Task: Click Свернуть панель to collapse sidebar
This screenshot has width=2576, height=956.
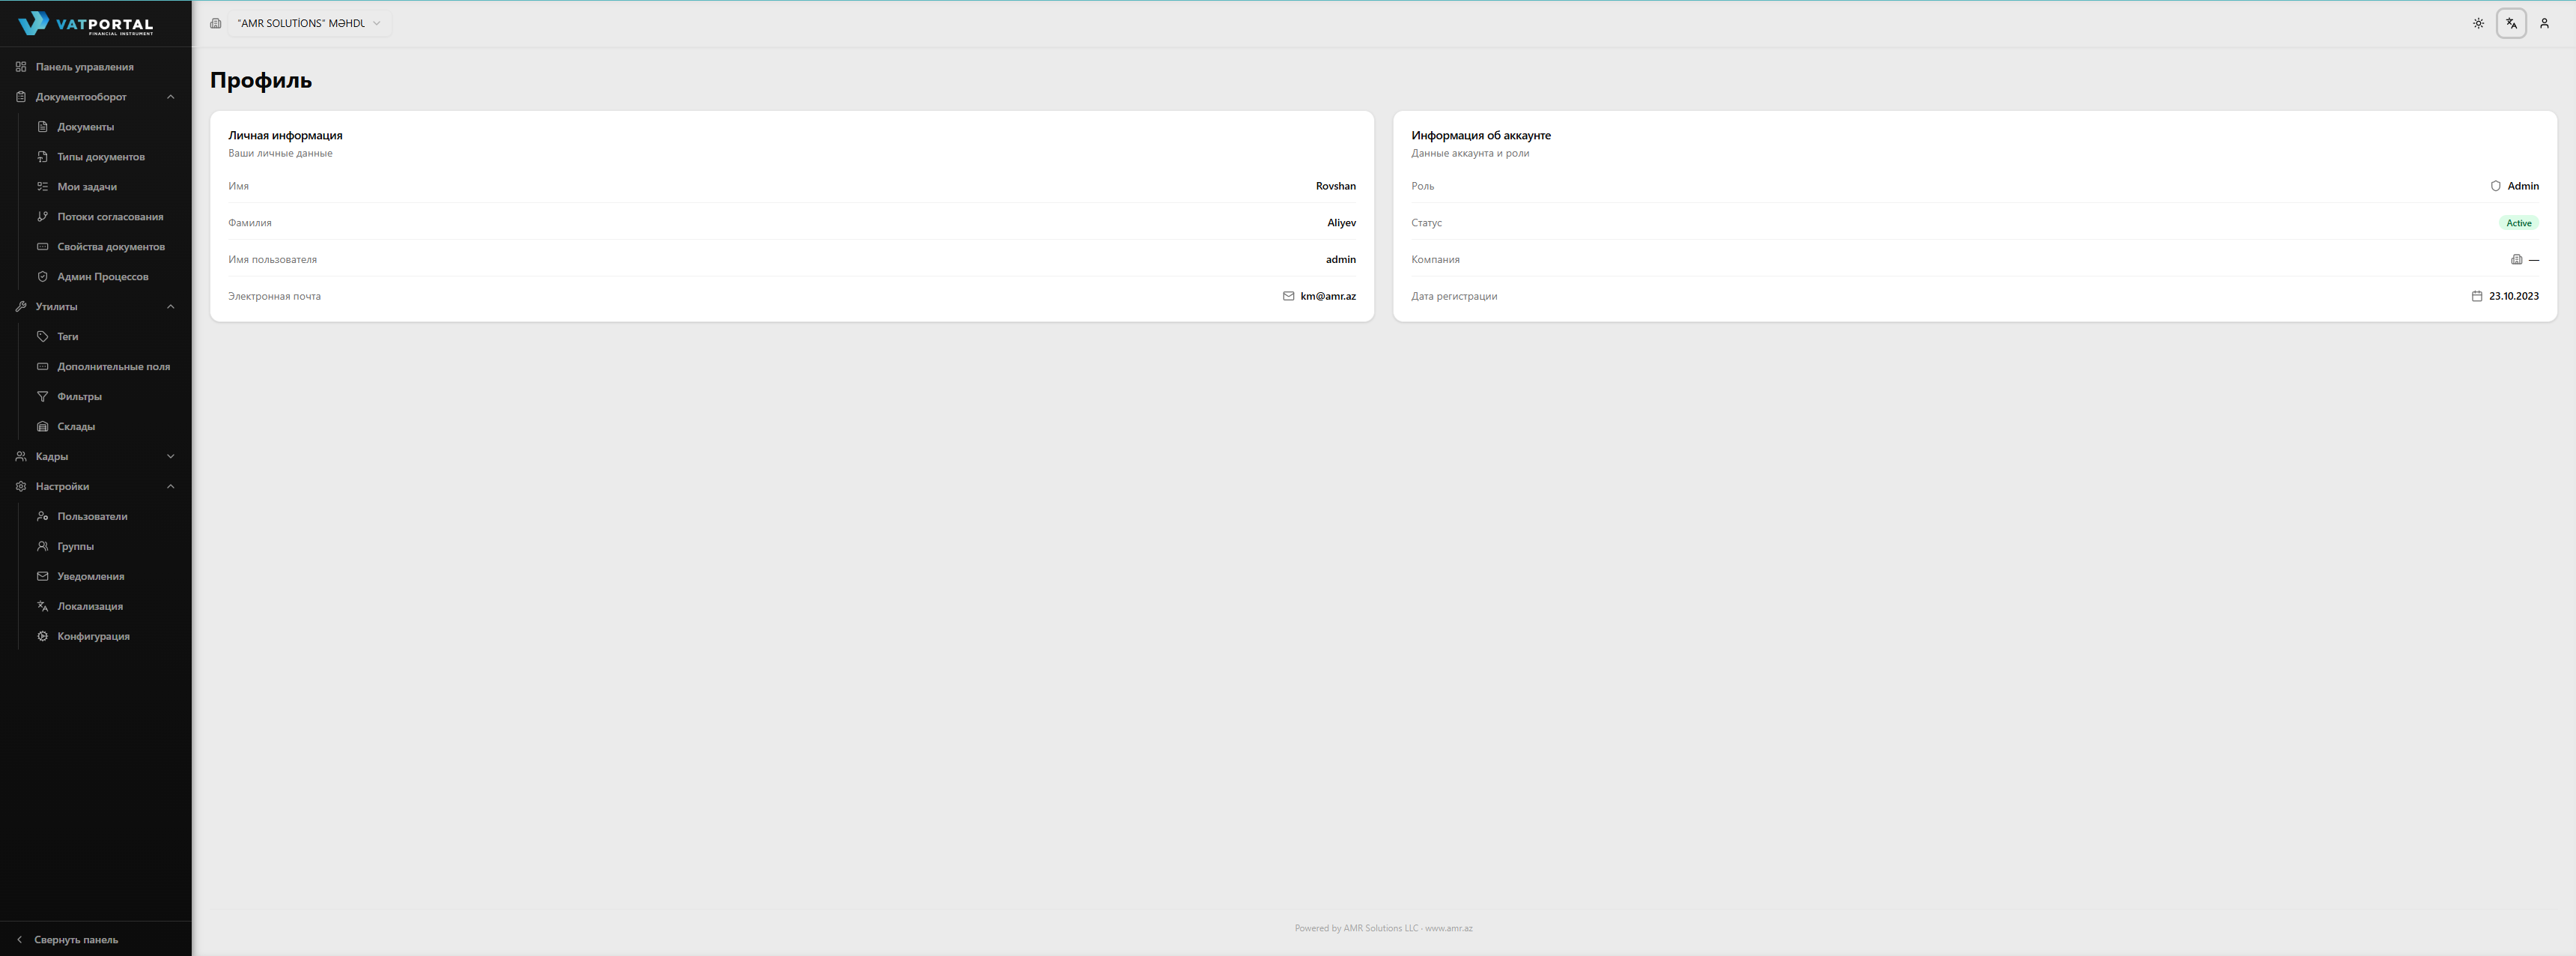Action: click(75, 940)
